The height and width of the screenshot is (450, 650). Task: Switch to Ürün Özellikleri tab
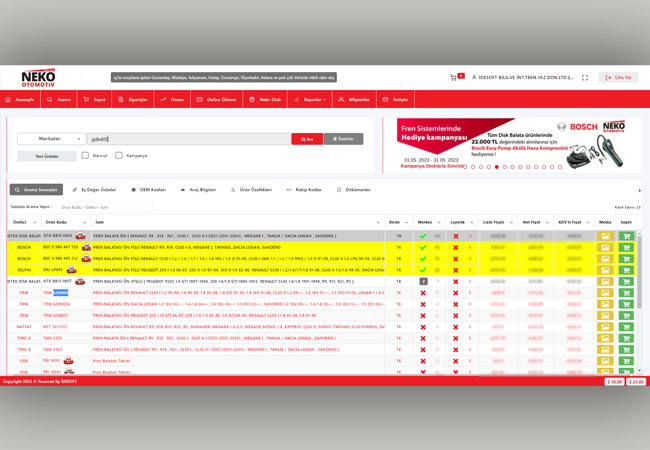pyautogui.click(x=251, y=190)
